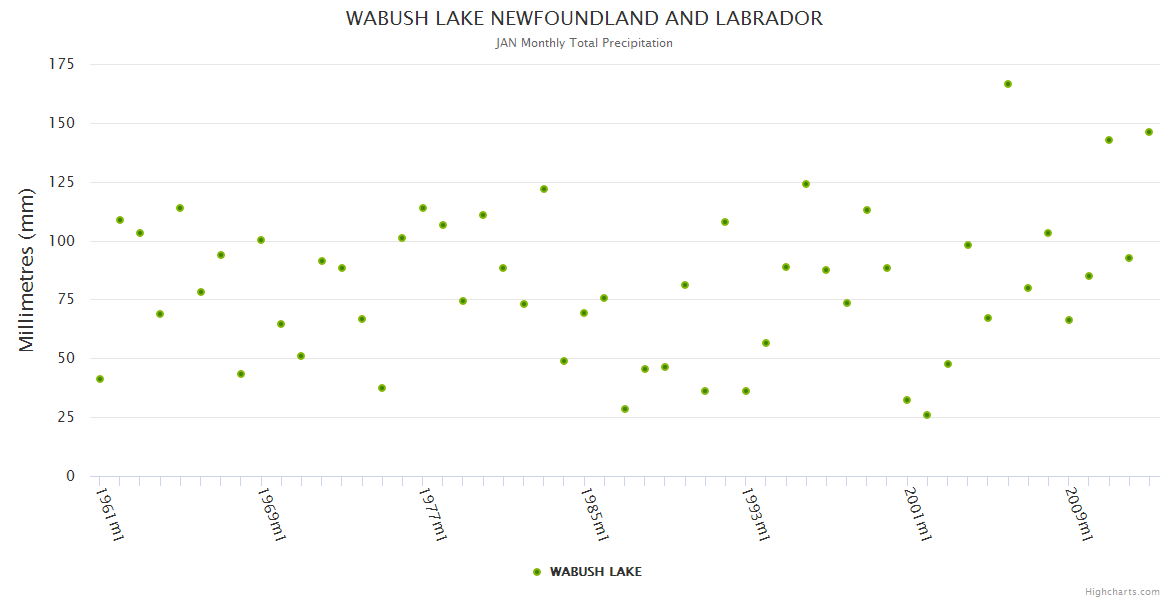
Task: Click the green legend marker dot
Action: click(537, 572)
